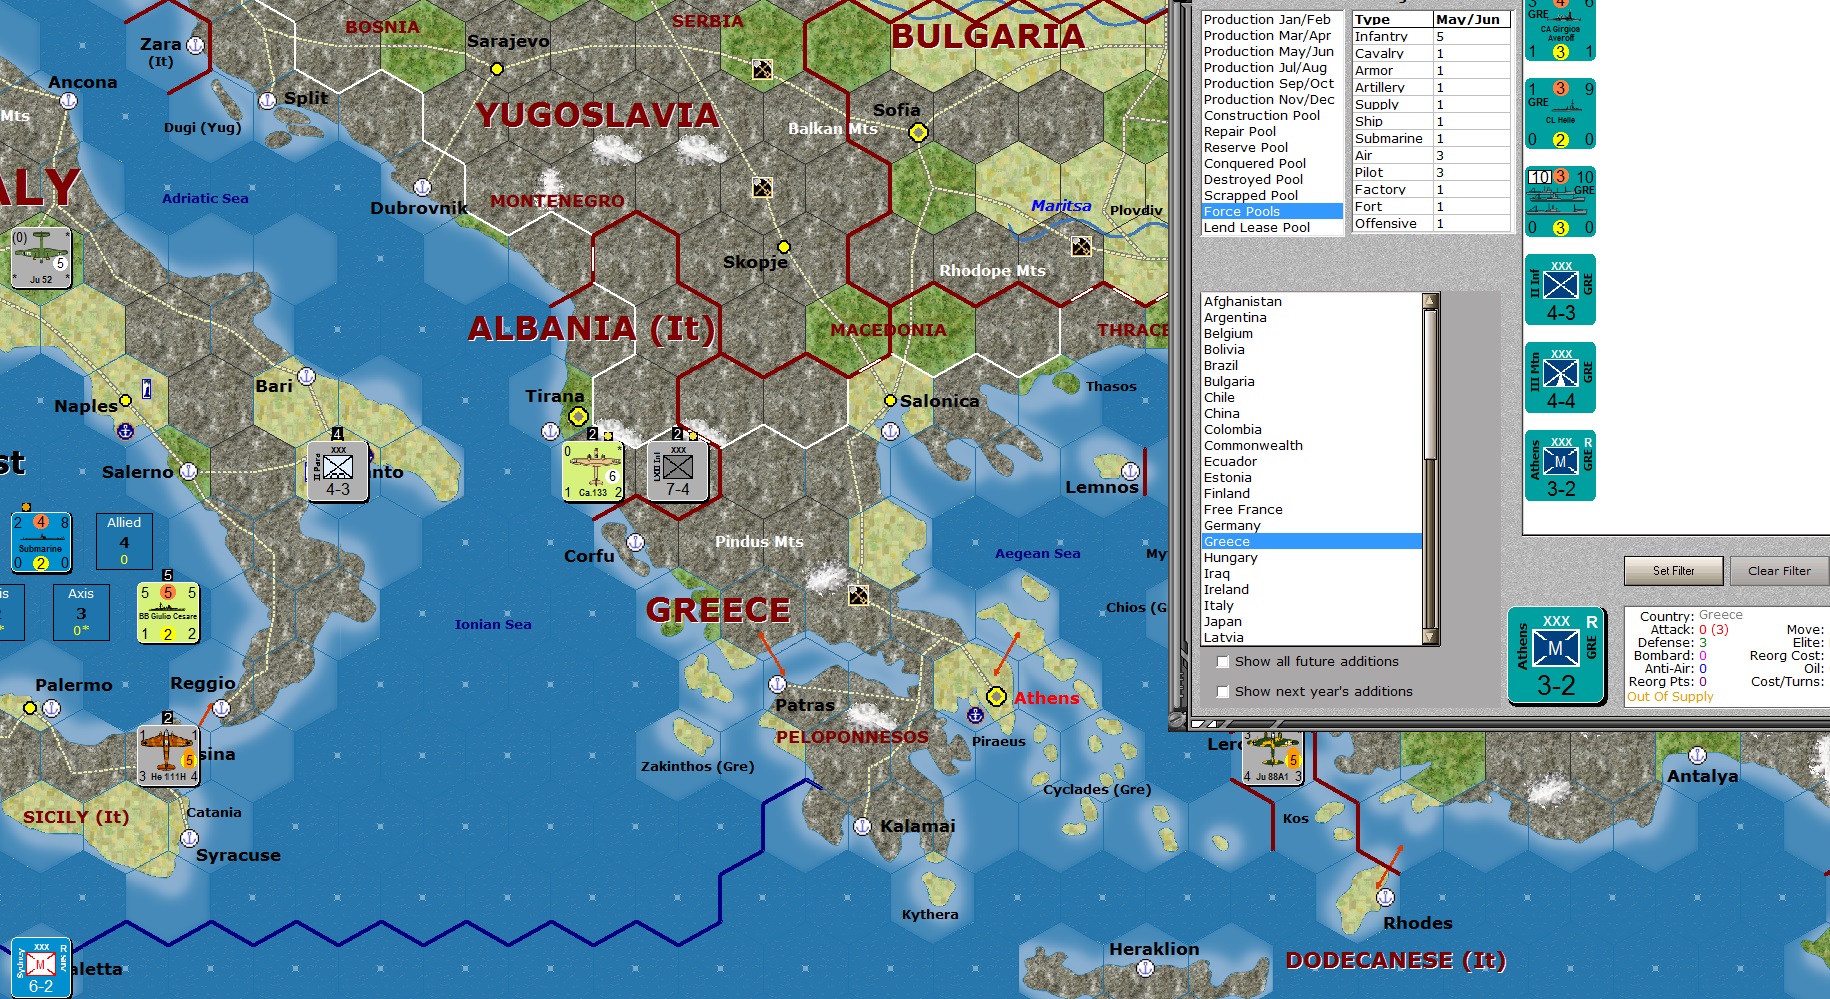
Task: Select the II Para 4-3 unit counter
Action: tap(338, 471)
